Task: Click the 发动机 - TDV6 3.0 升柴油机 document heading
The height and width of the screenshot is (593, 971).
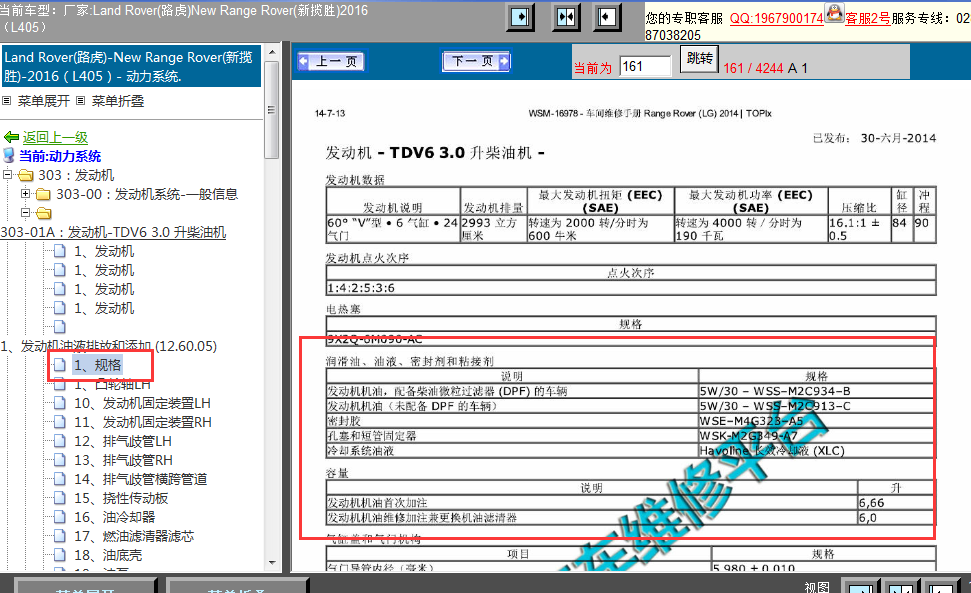Action: tap(435, 153)
